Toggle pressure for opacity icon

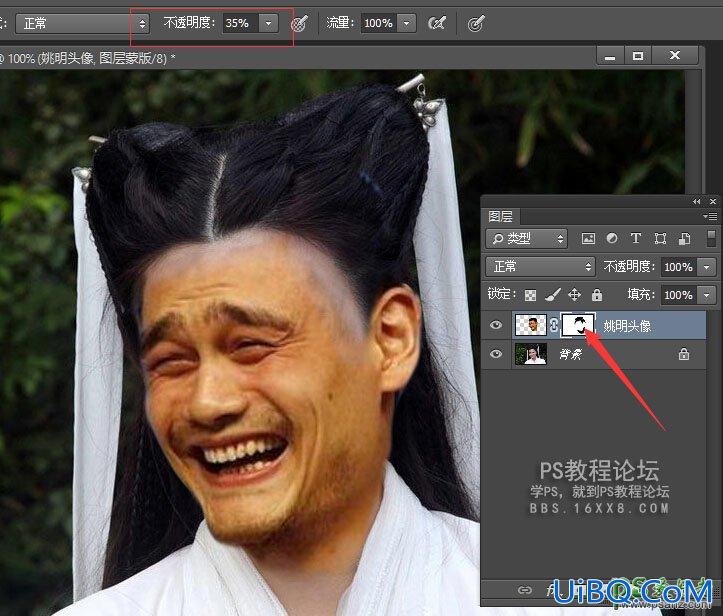(x=299, y=23)
